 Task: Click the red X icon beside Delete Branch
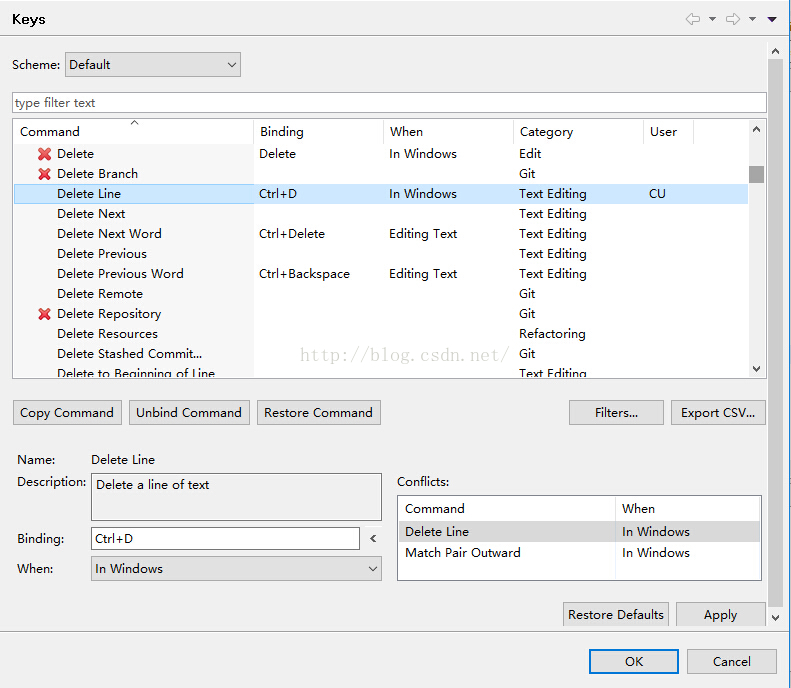[44, 174]
